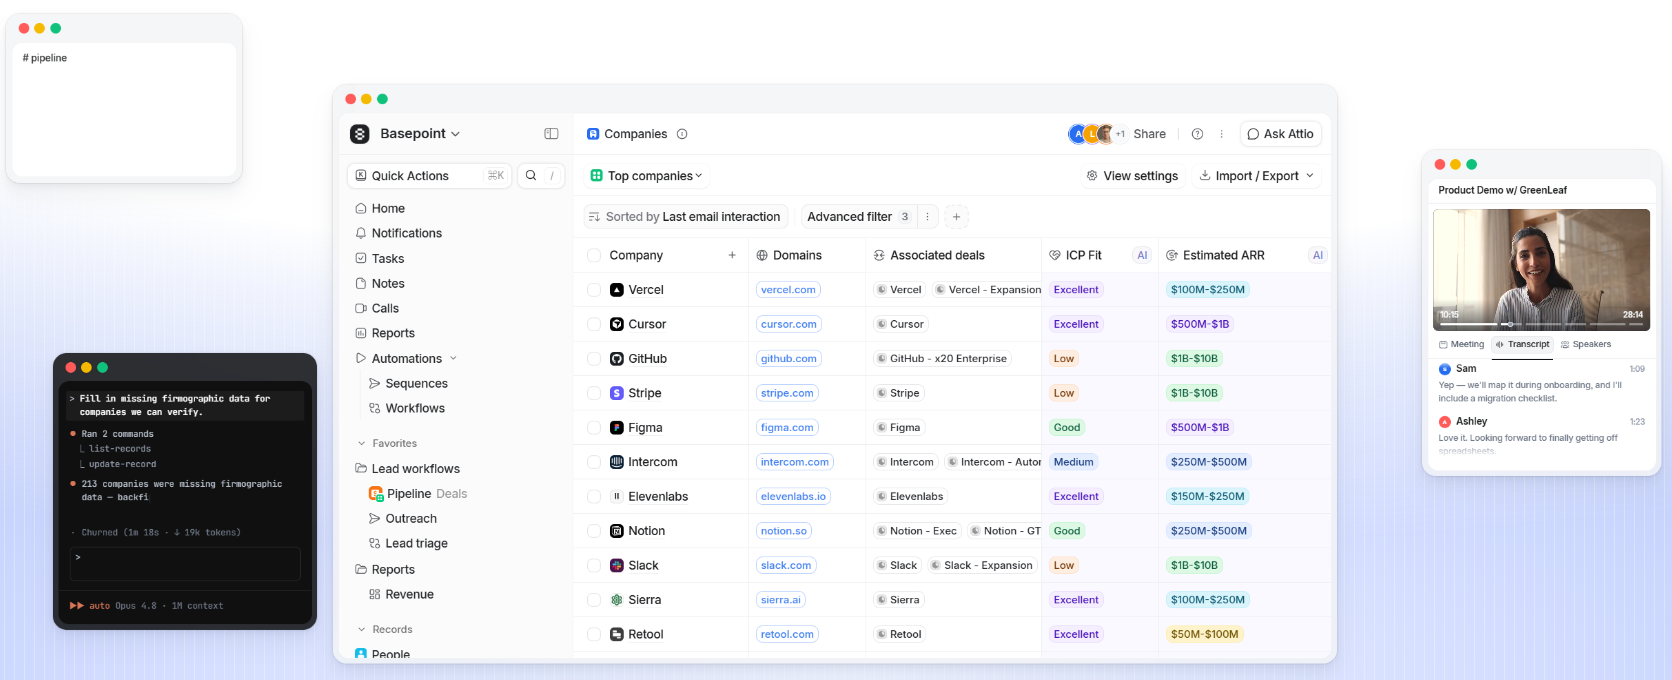This screenshot has width=1672, height=680.
Task: Click the # pipeline text in note window
Action: [45, 58]
